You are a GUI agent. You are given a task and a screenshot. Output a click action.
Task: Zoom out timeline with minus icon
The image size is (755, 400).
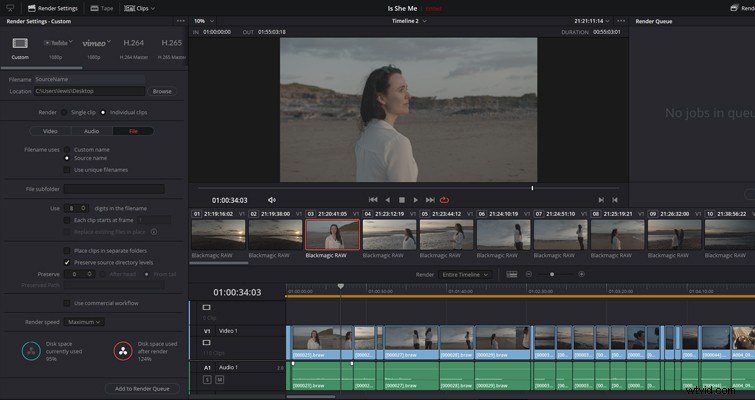[x=529, y=274]
